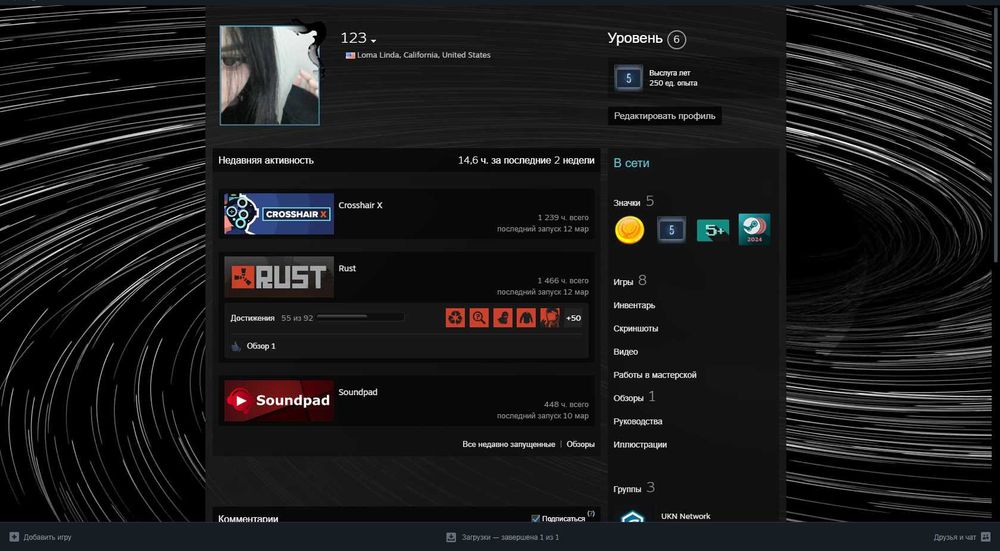Click the Soundpad game title text
The height and width of the screenshot is (551, 1000).
(358, 392)
